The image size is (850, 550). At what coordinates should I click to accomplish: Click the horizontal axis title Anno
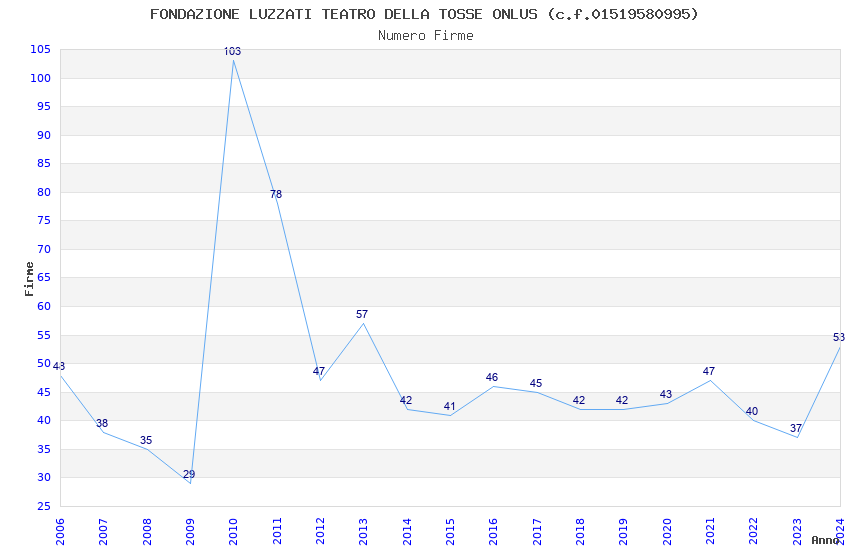pyautogui.click(x=825, y=540)
